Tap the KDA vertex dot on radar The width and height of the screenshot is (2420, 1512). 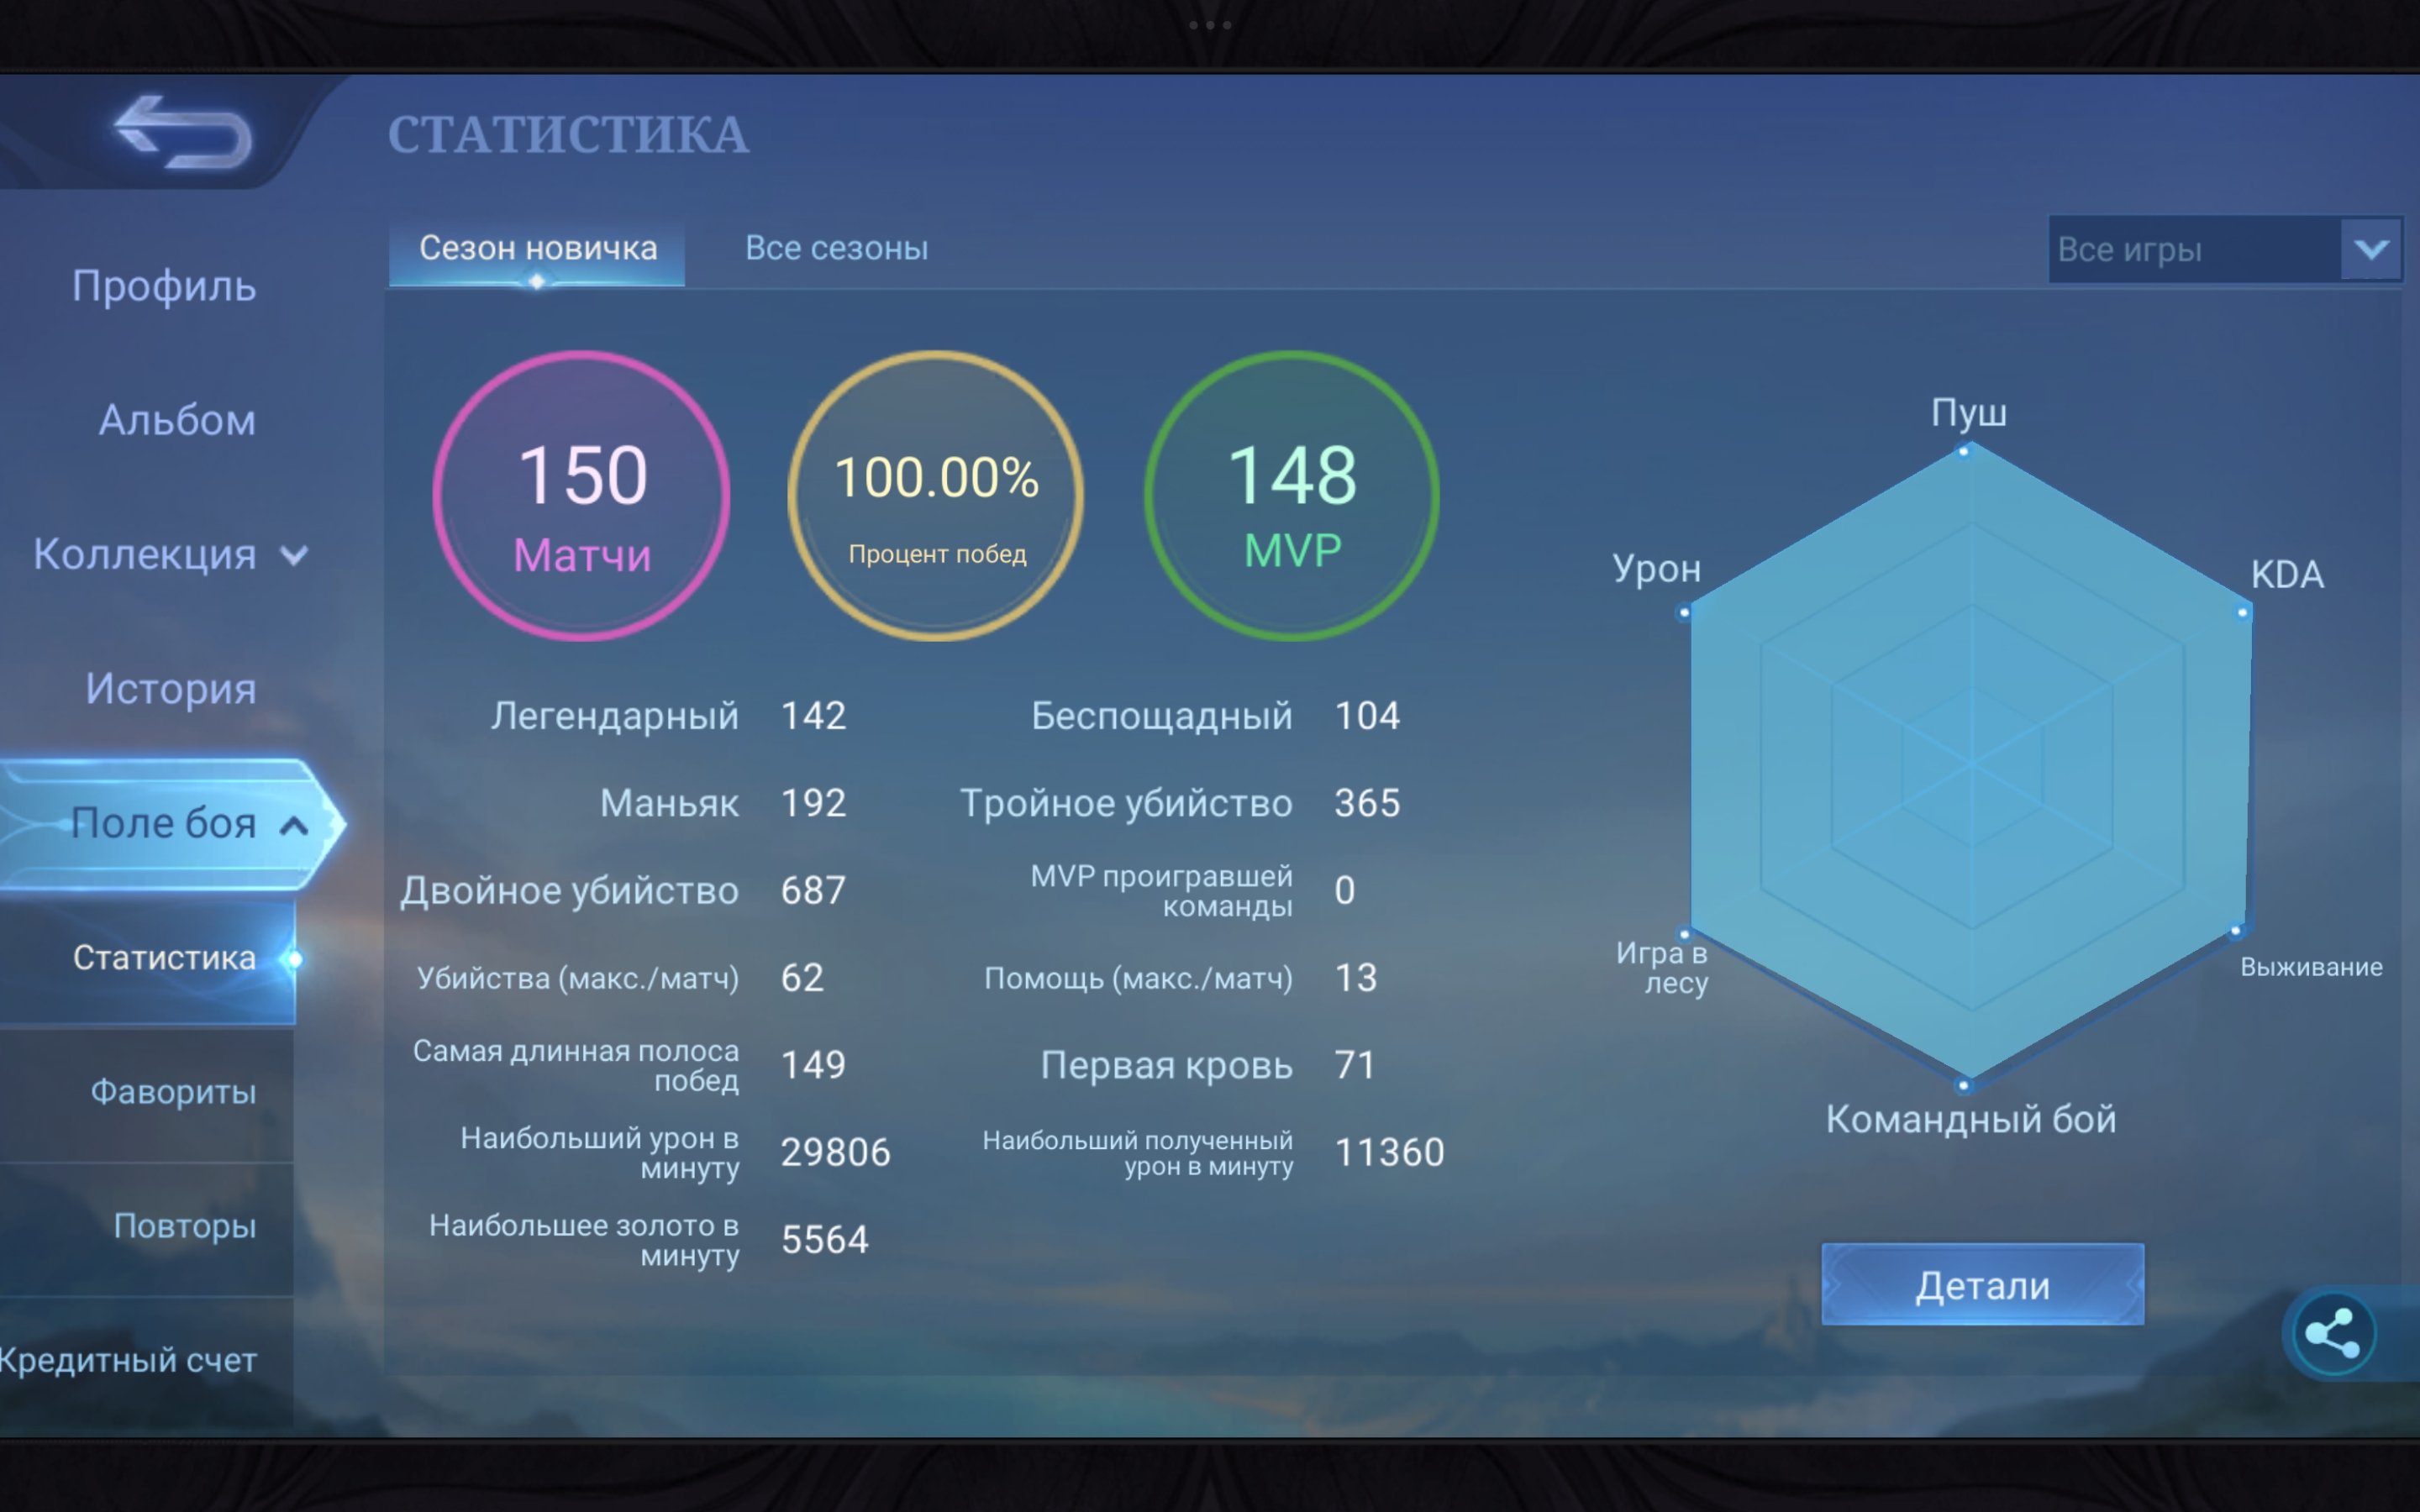click(2243, 612)
